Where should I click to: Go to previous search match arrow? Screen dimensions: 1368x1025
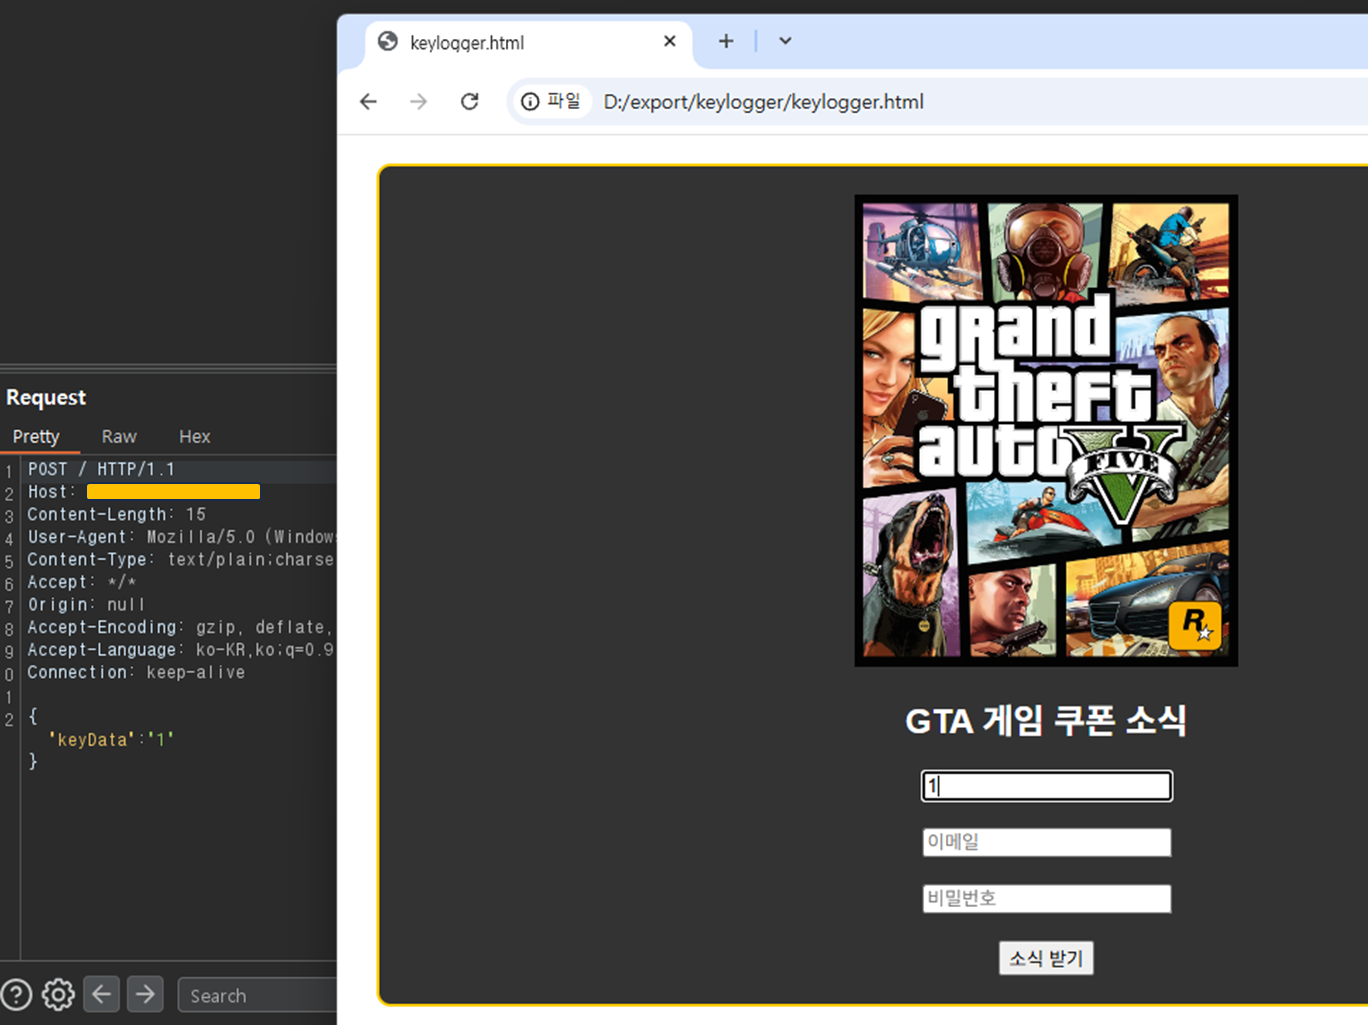click(101, 994)
